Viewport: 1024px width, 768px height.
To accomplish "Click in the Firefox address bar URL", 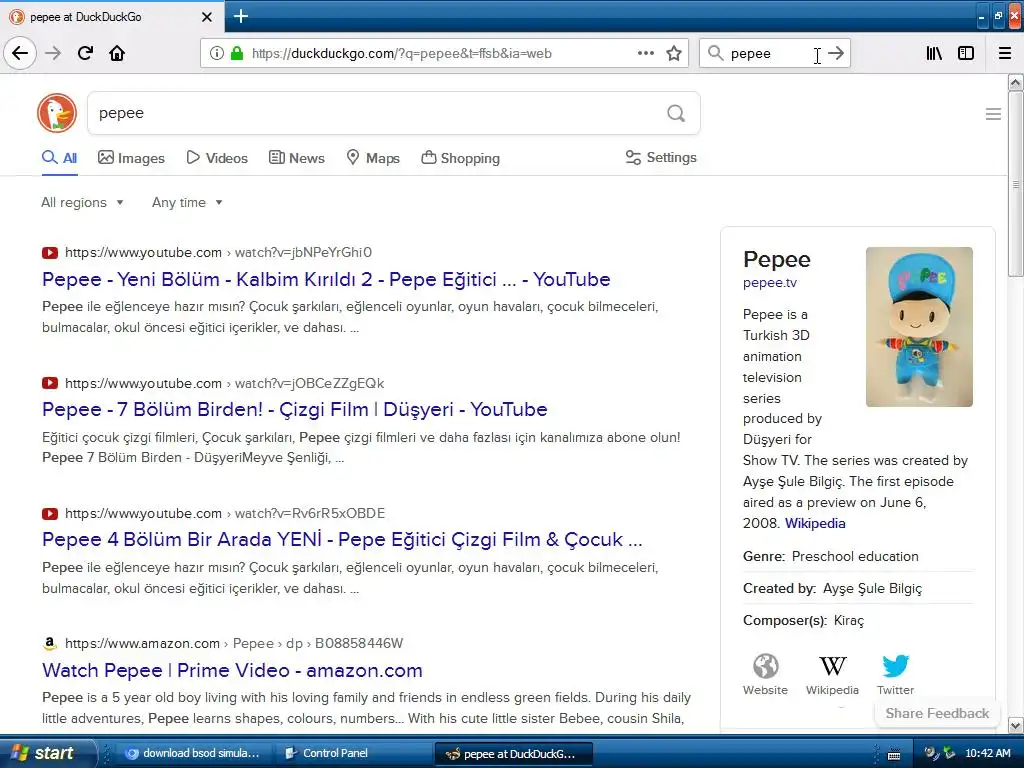I will point(402,54).
